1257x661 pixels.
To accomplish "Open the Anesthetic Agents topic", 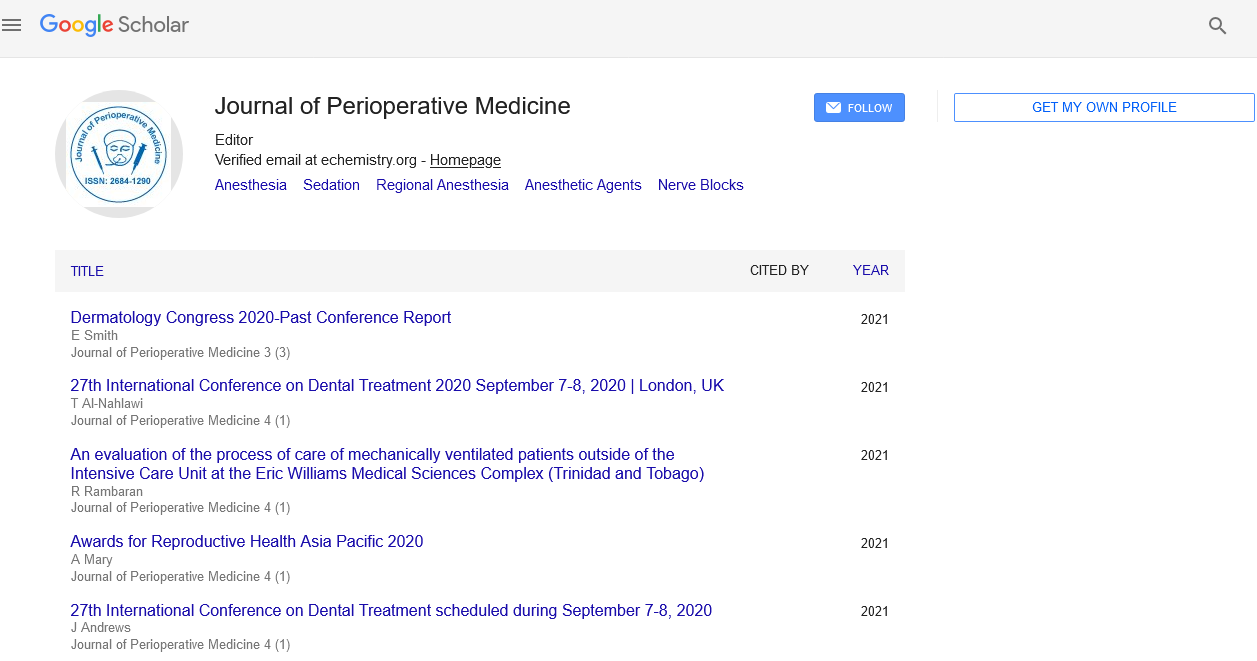I will click(583, 185).
